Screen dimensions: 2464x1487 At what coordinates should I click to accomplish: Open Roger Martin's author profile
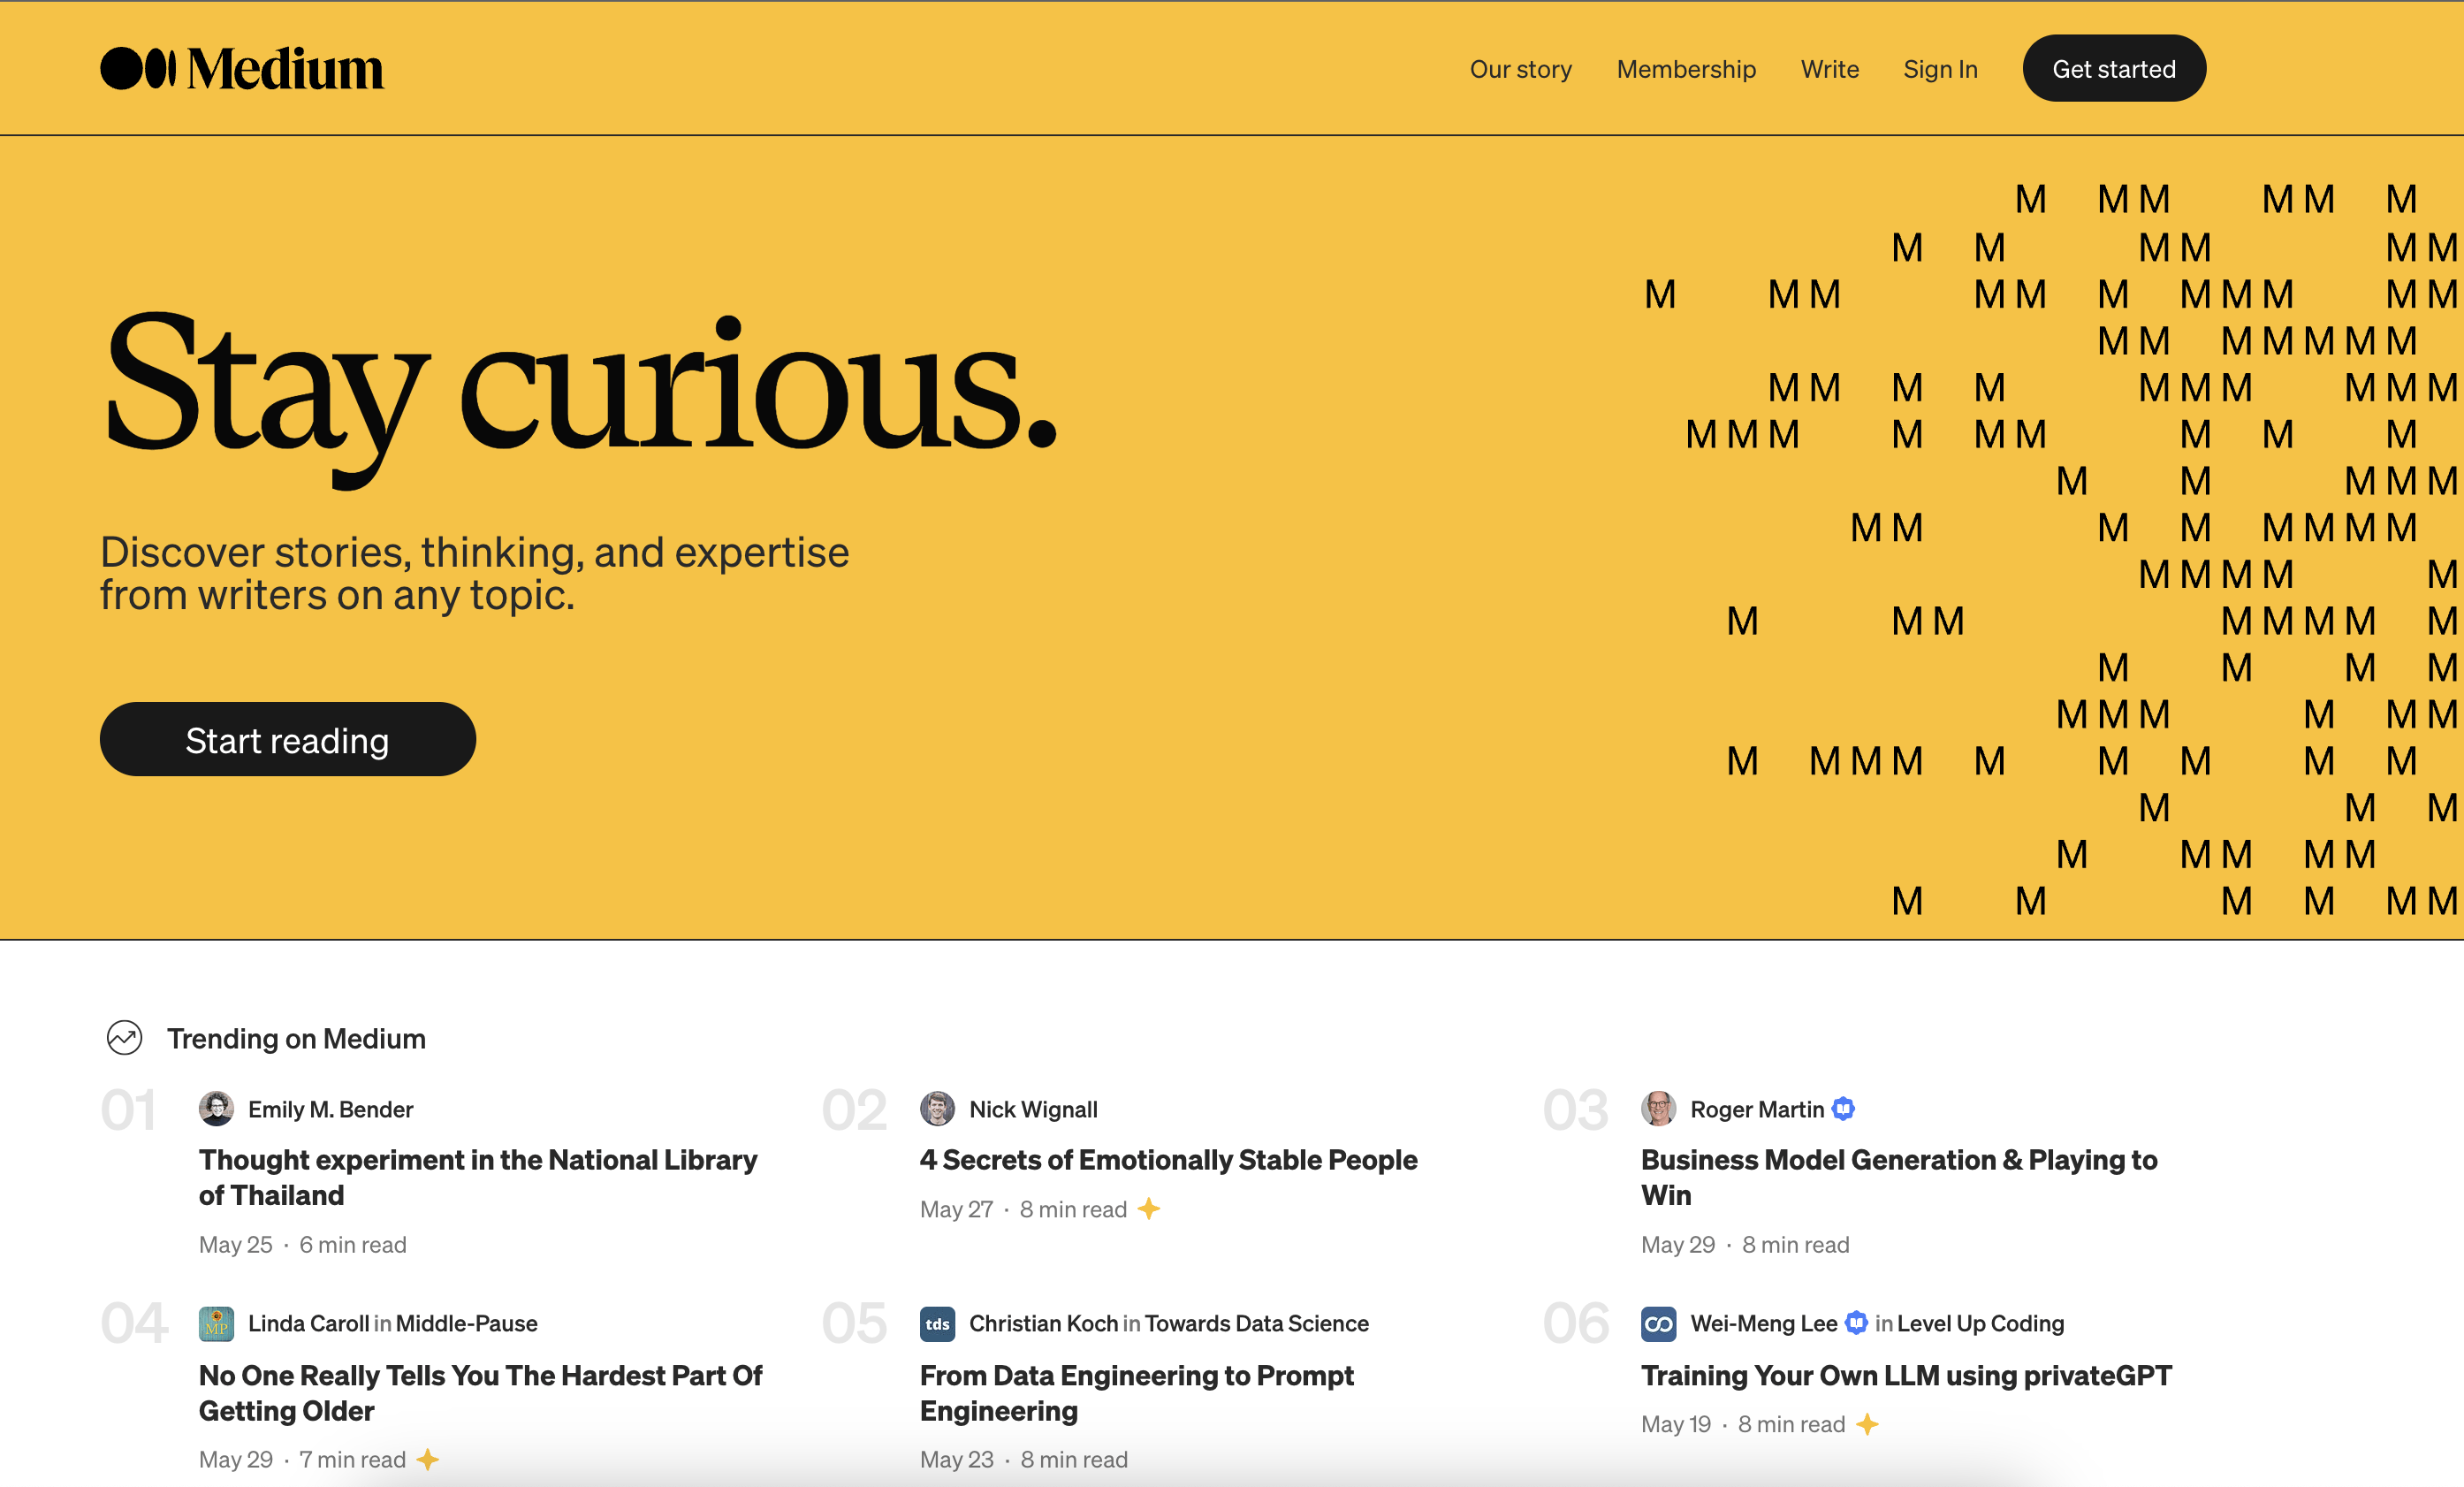(1757, 1109)
